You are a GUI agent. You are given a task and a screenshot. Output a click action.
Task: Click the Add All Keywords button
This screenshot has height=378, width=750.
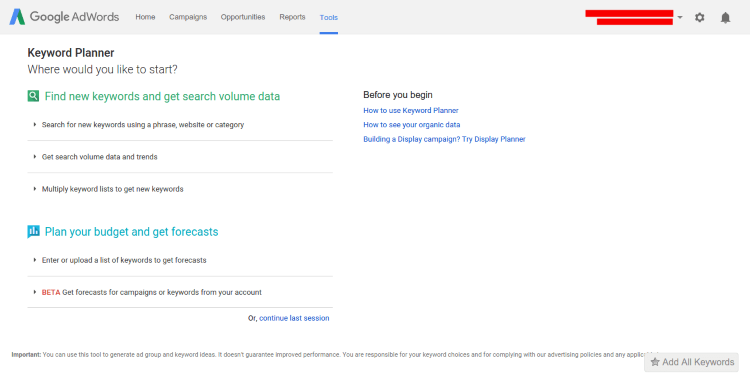pyautogui.click(x=692, y=362)
